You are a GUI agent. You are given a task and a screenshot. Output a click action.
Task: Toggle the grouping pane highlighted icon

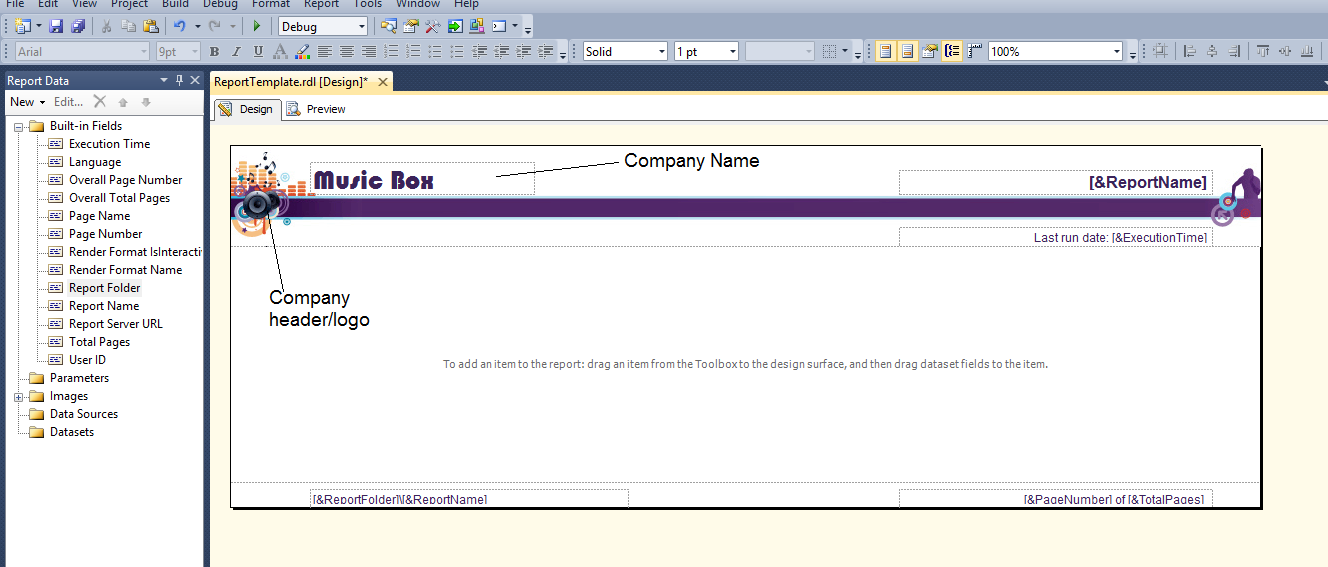point(952,51)
